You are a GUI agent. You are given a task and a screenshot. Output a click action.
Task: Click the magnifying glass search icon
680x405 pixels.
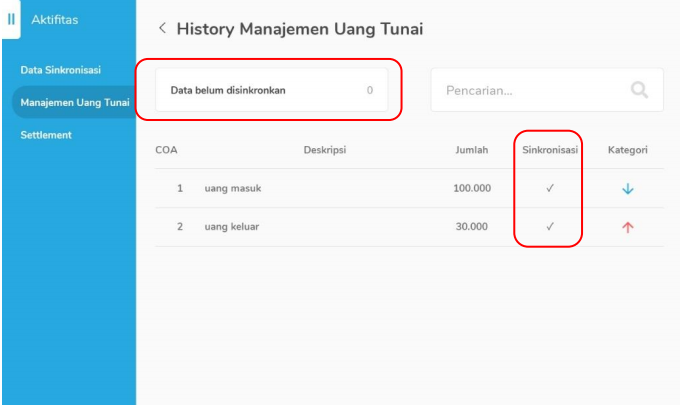pos(640,90)
